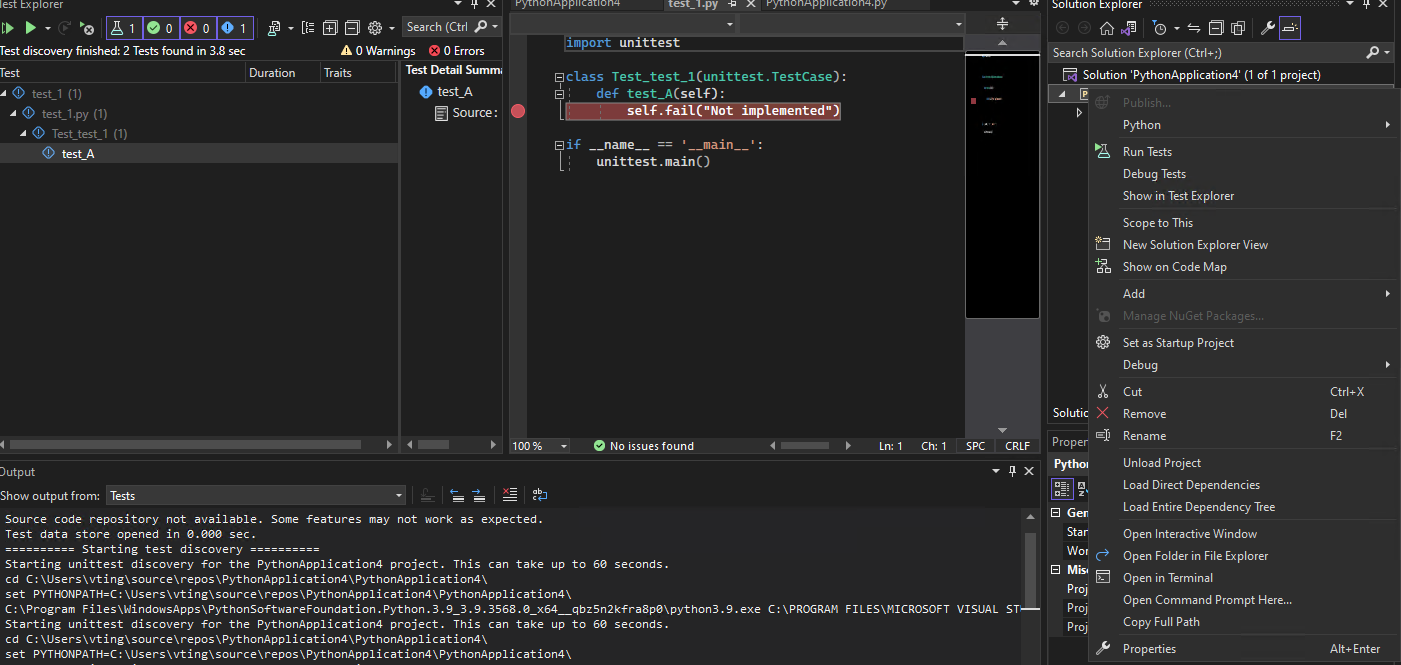This screenshot has height=665, width=1401.
Task: Click the Group By icon in Test Explorer
Action: (x=307, y=28)
